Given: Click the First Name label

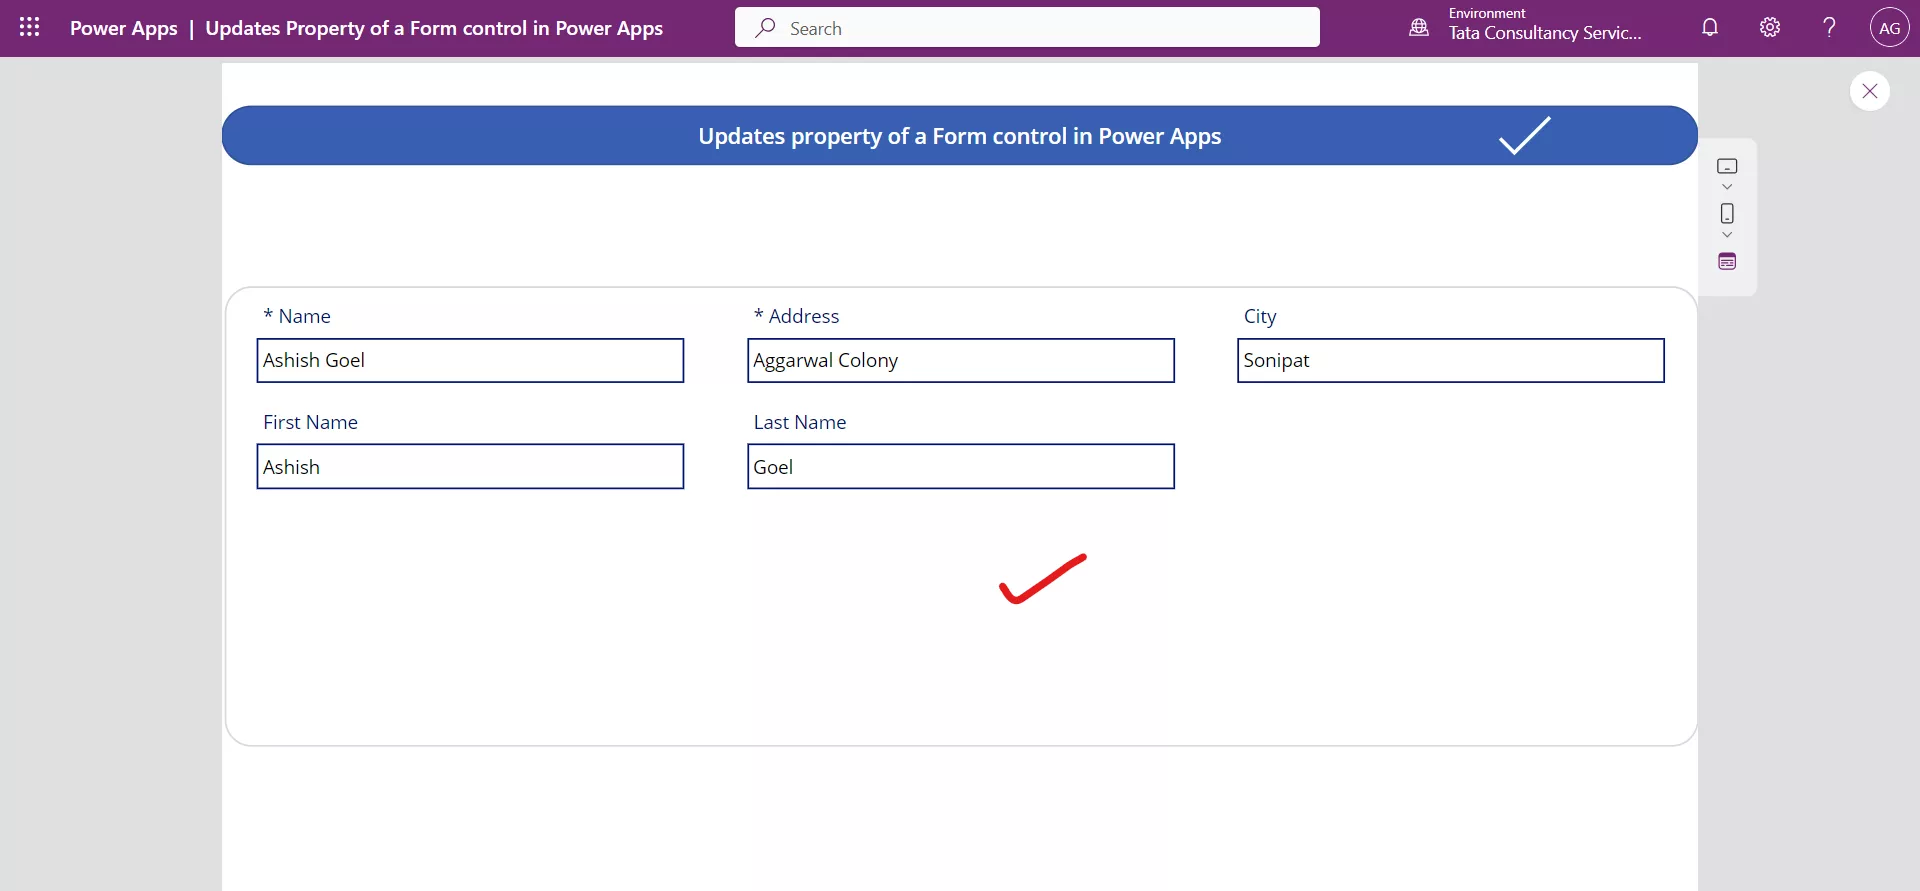Looking at the screenshot, I should coord(310,422).
